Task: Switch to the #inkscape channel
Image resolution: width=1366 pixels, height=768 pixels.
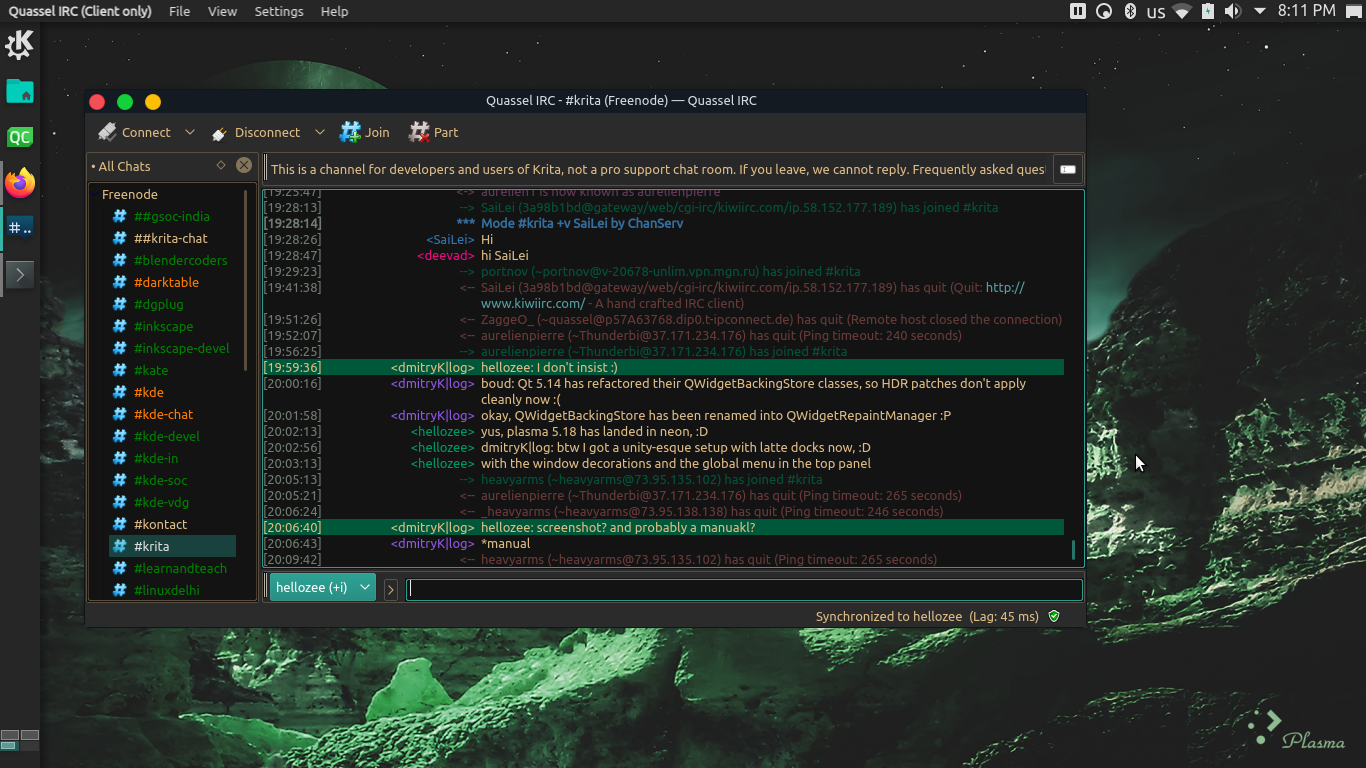Action: [x=164, y=326]
